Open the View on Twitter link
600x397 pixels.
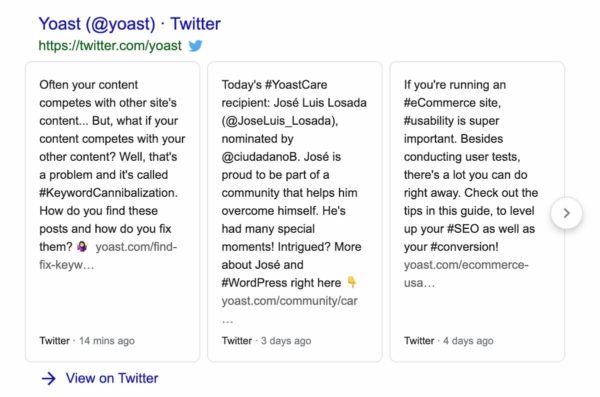pos(112,378)
